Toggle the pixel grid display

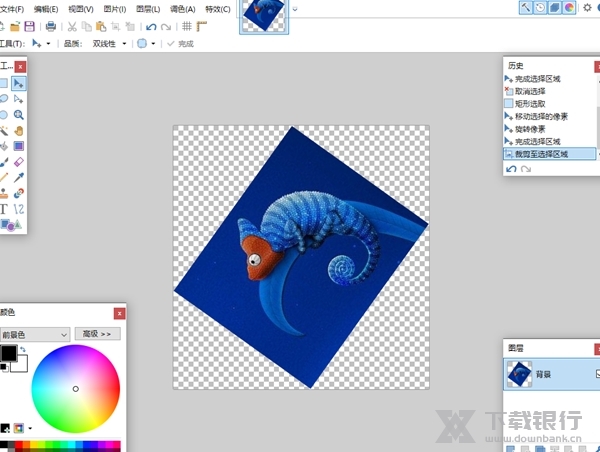(x=187, y=26)
